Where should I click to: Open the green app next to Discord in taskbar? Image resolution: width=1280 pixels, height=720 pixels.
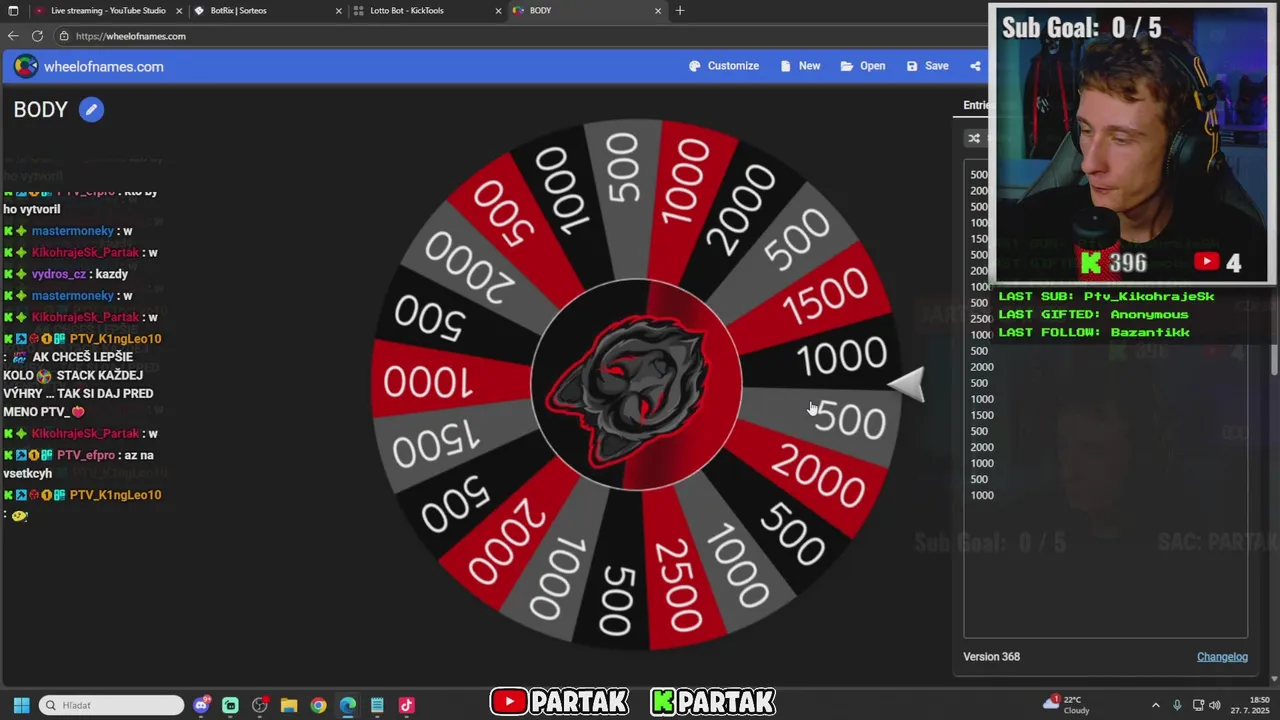(x=231, y=705)
